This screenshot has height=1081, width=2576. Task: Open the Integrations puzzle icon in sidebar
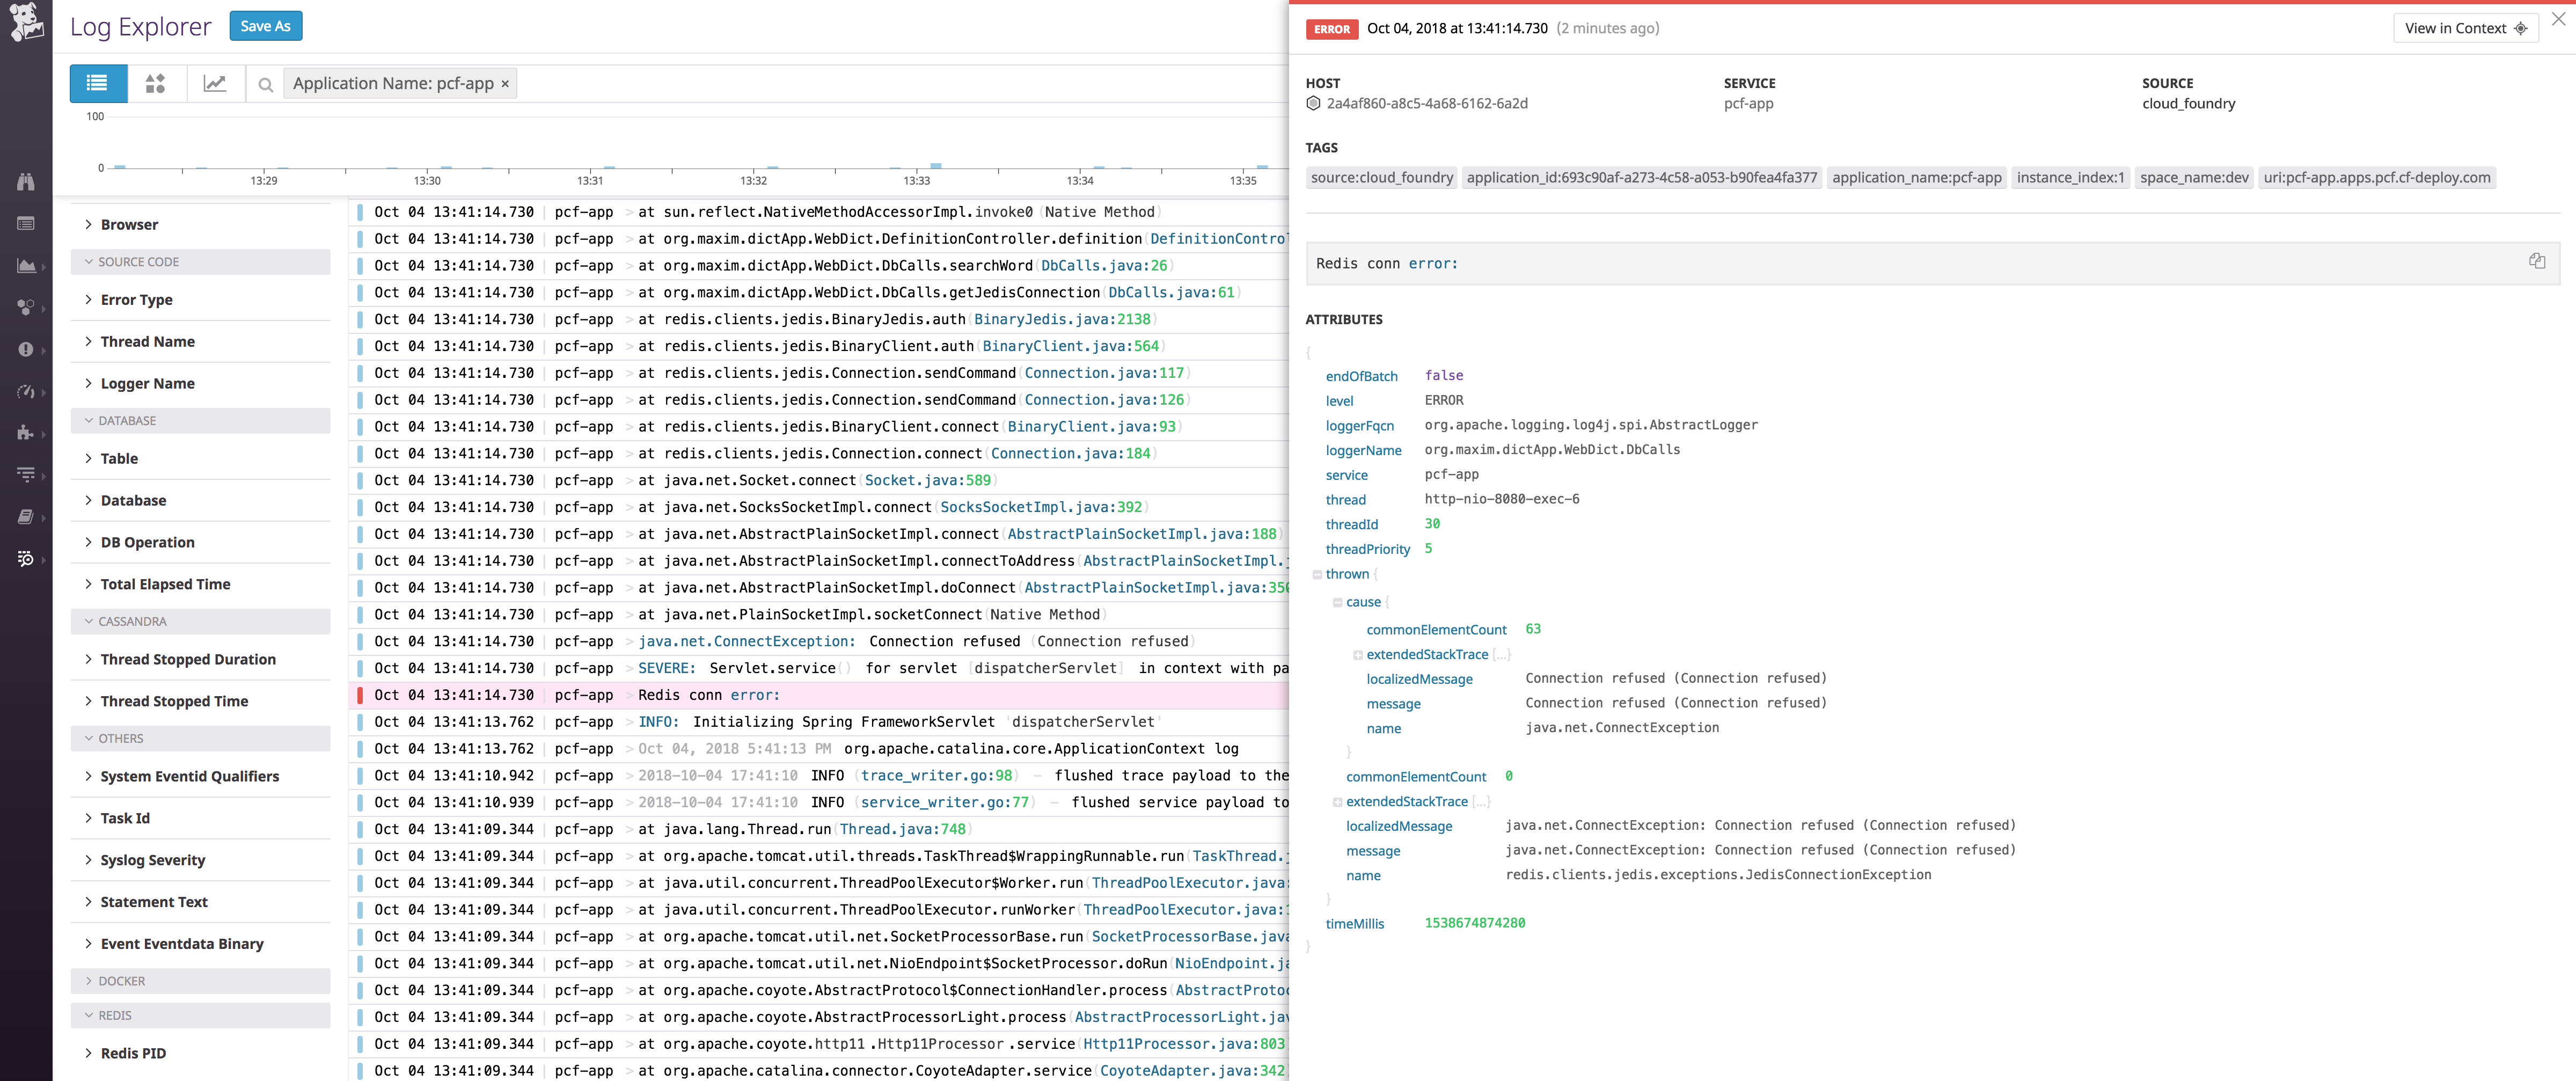click(25, 433)
